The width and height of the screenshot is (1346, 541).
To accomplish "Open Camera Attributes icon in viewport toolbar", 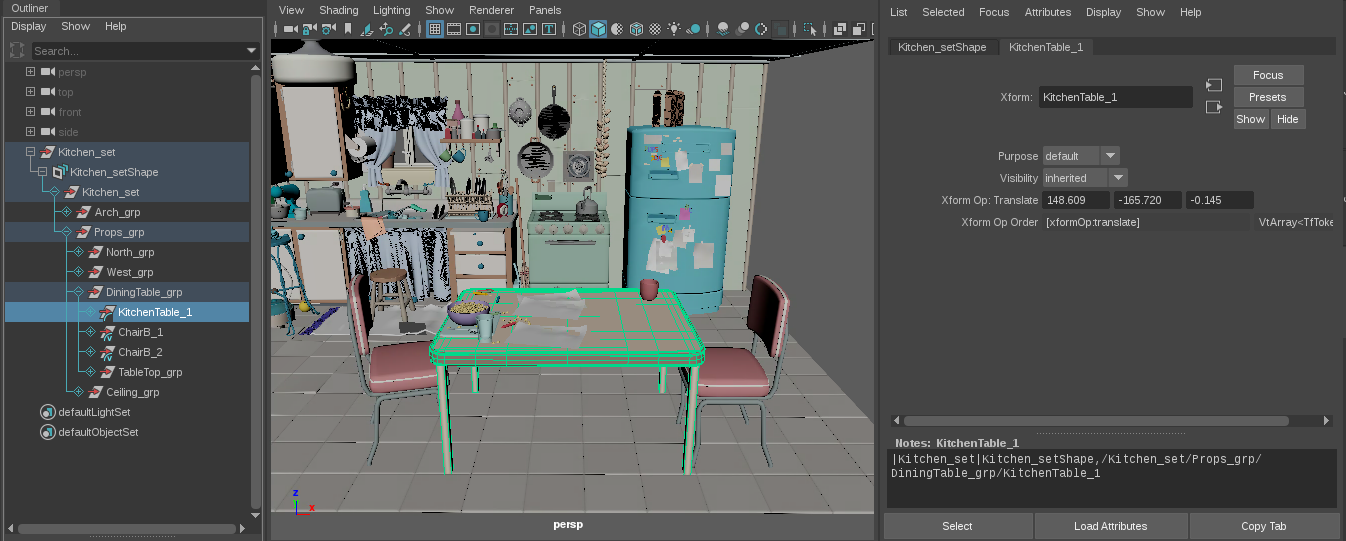I will (328, 29).
